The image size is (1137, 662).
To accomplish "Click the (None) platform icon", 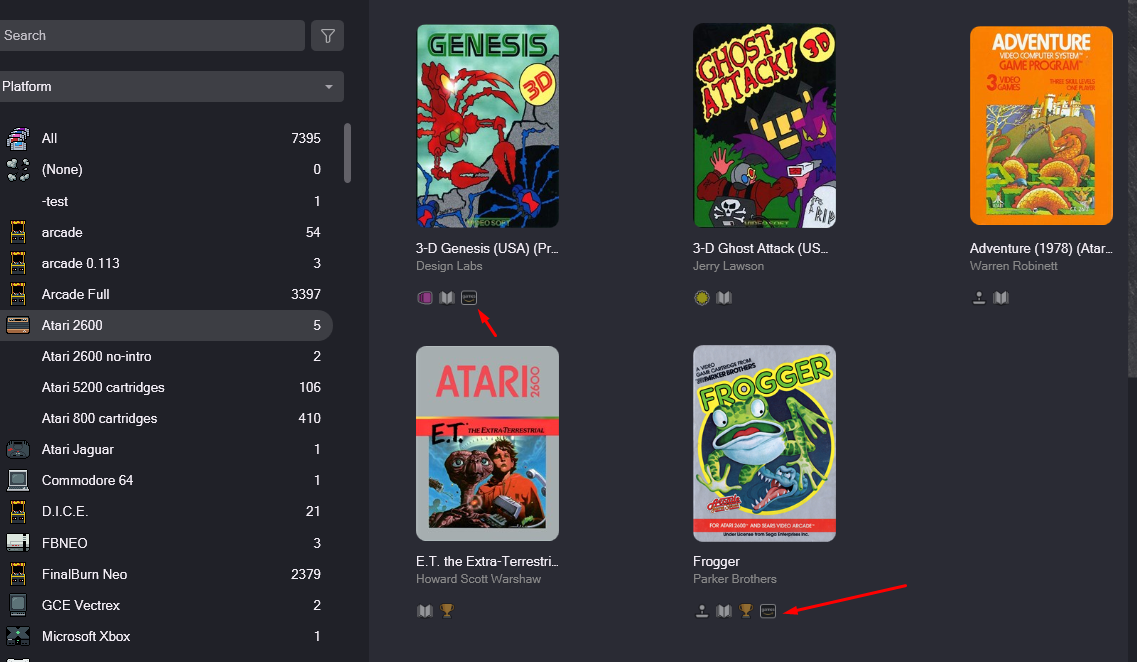I will point(18,170).
